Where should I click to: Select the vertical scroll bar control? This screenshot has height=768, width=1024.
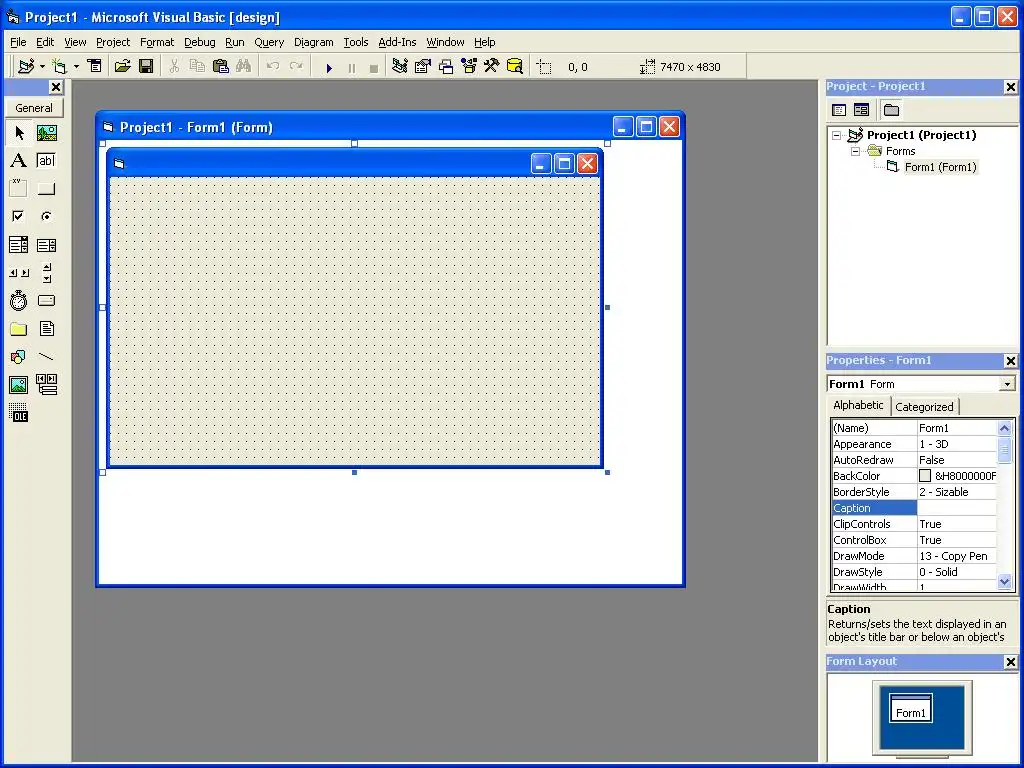[46, 273]
